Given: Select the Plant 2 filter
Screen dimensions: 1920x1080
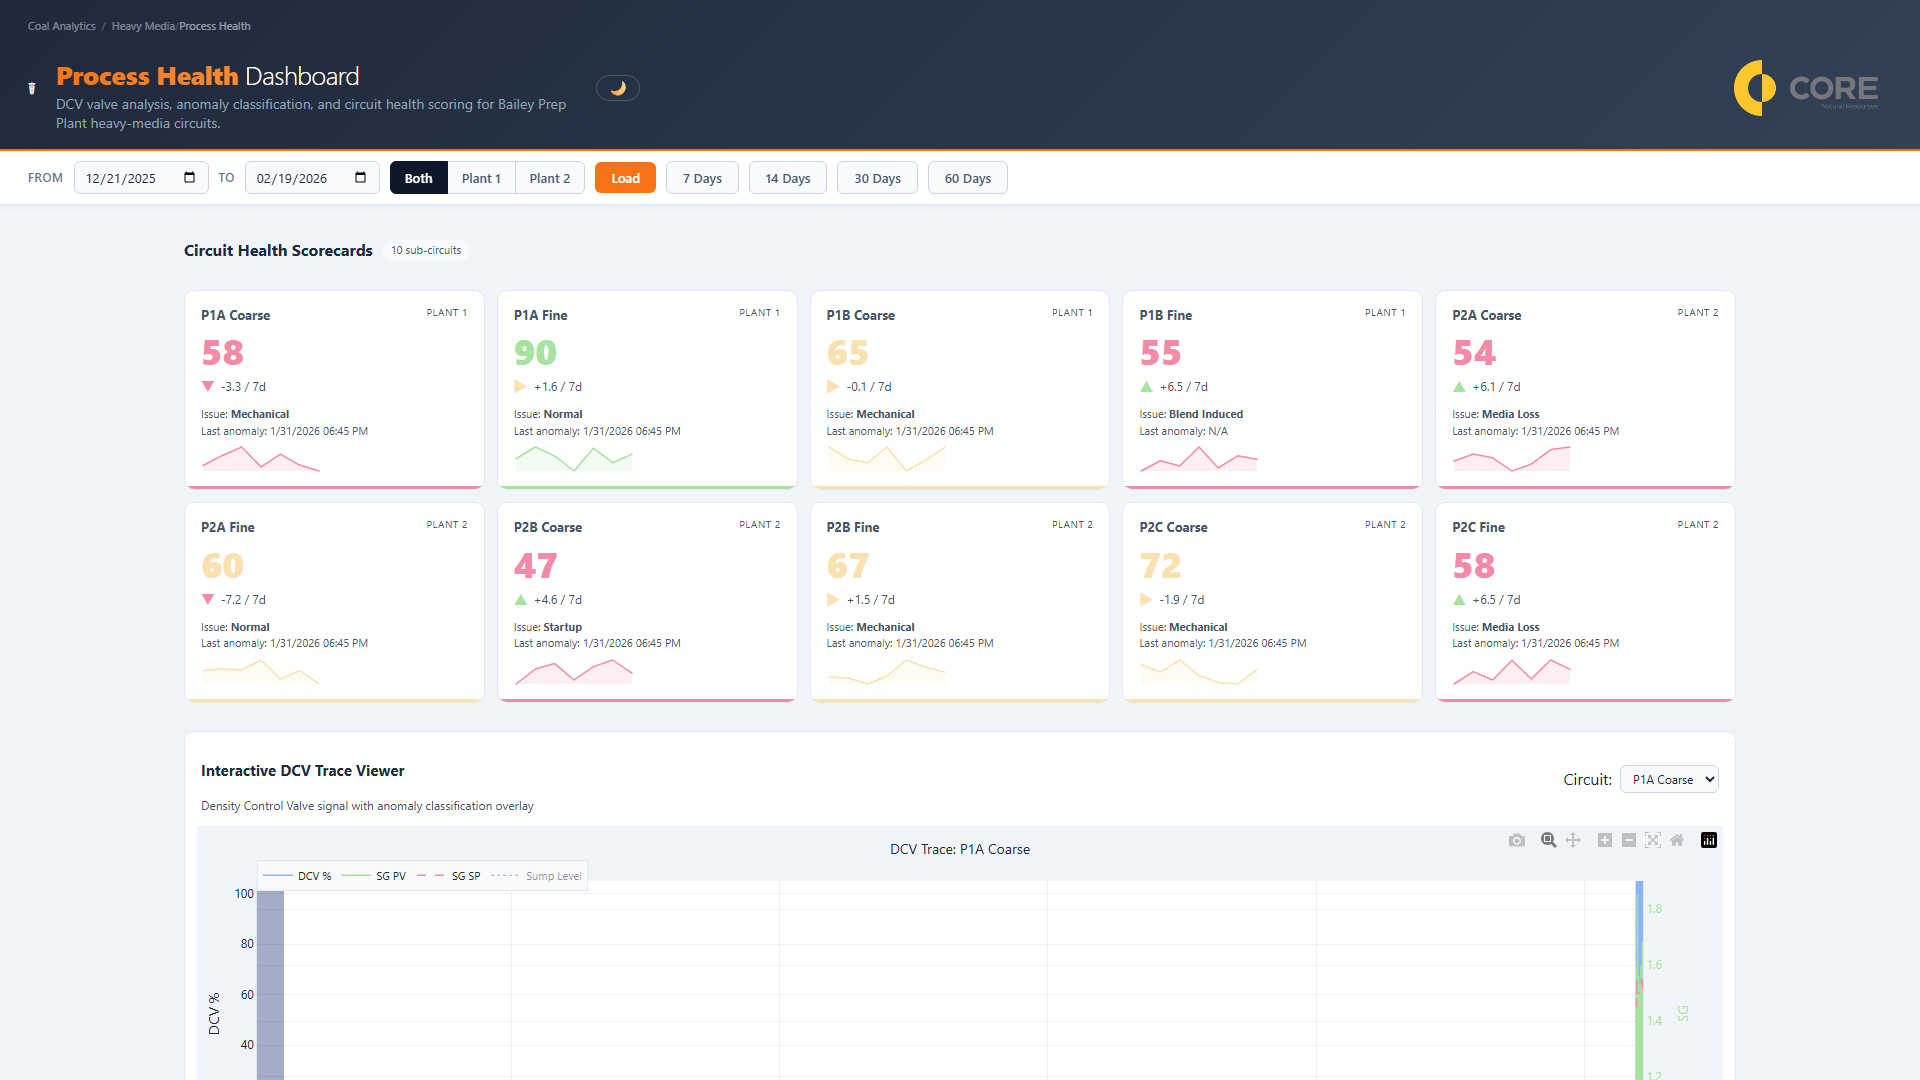Looking at the screenshot, I should [x=549, y=177].
